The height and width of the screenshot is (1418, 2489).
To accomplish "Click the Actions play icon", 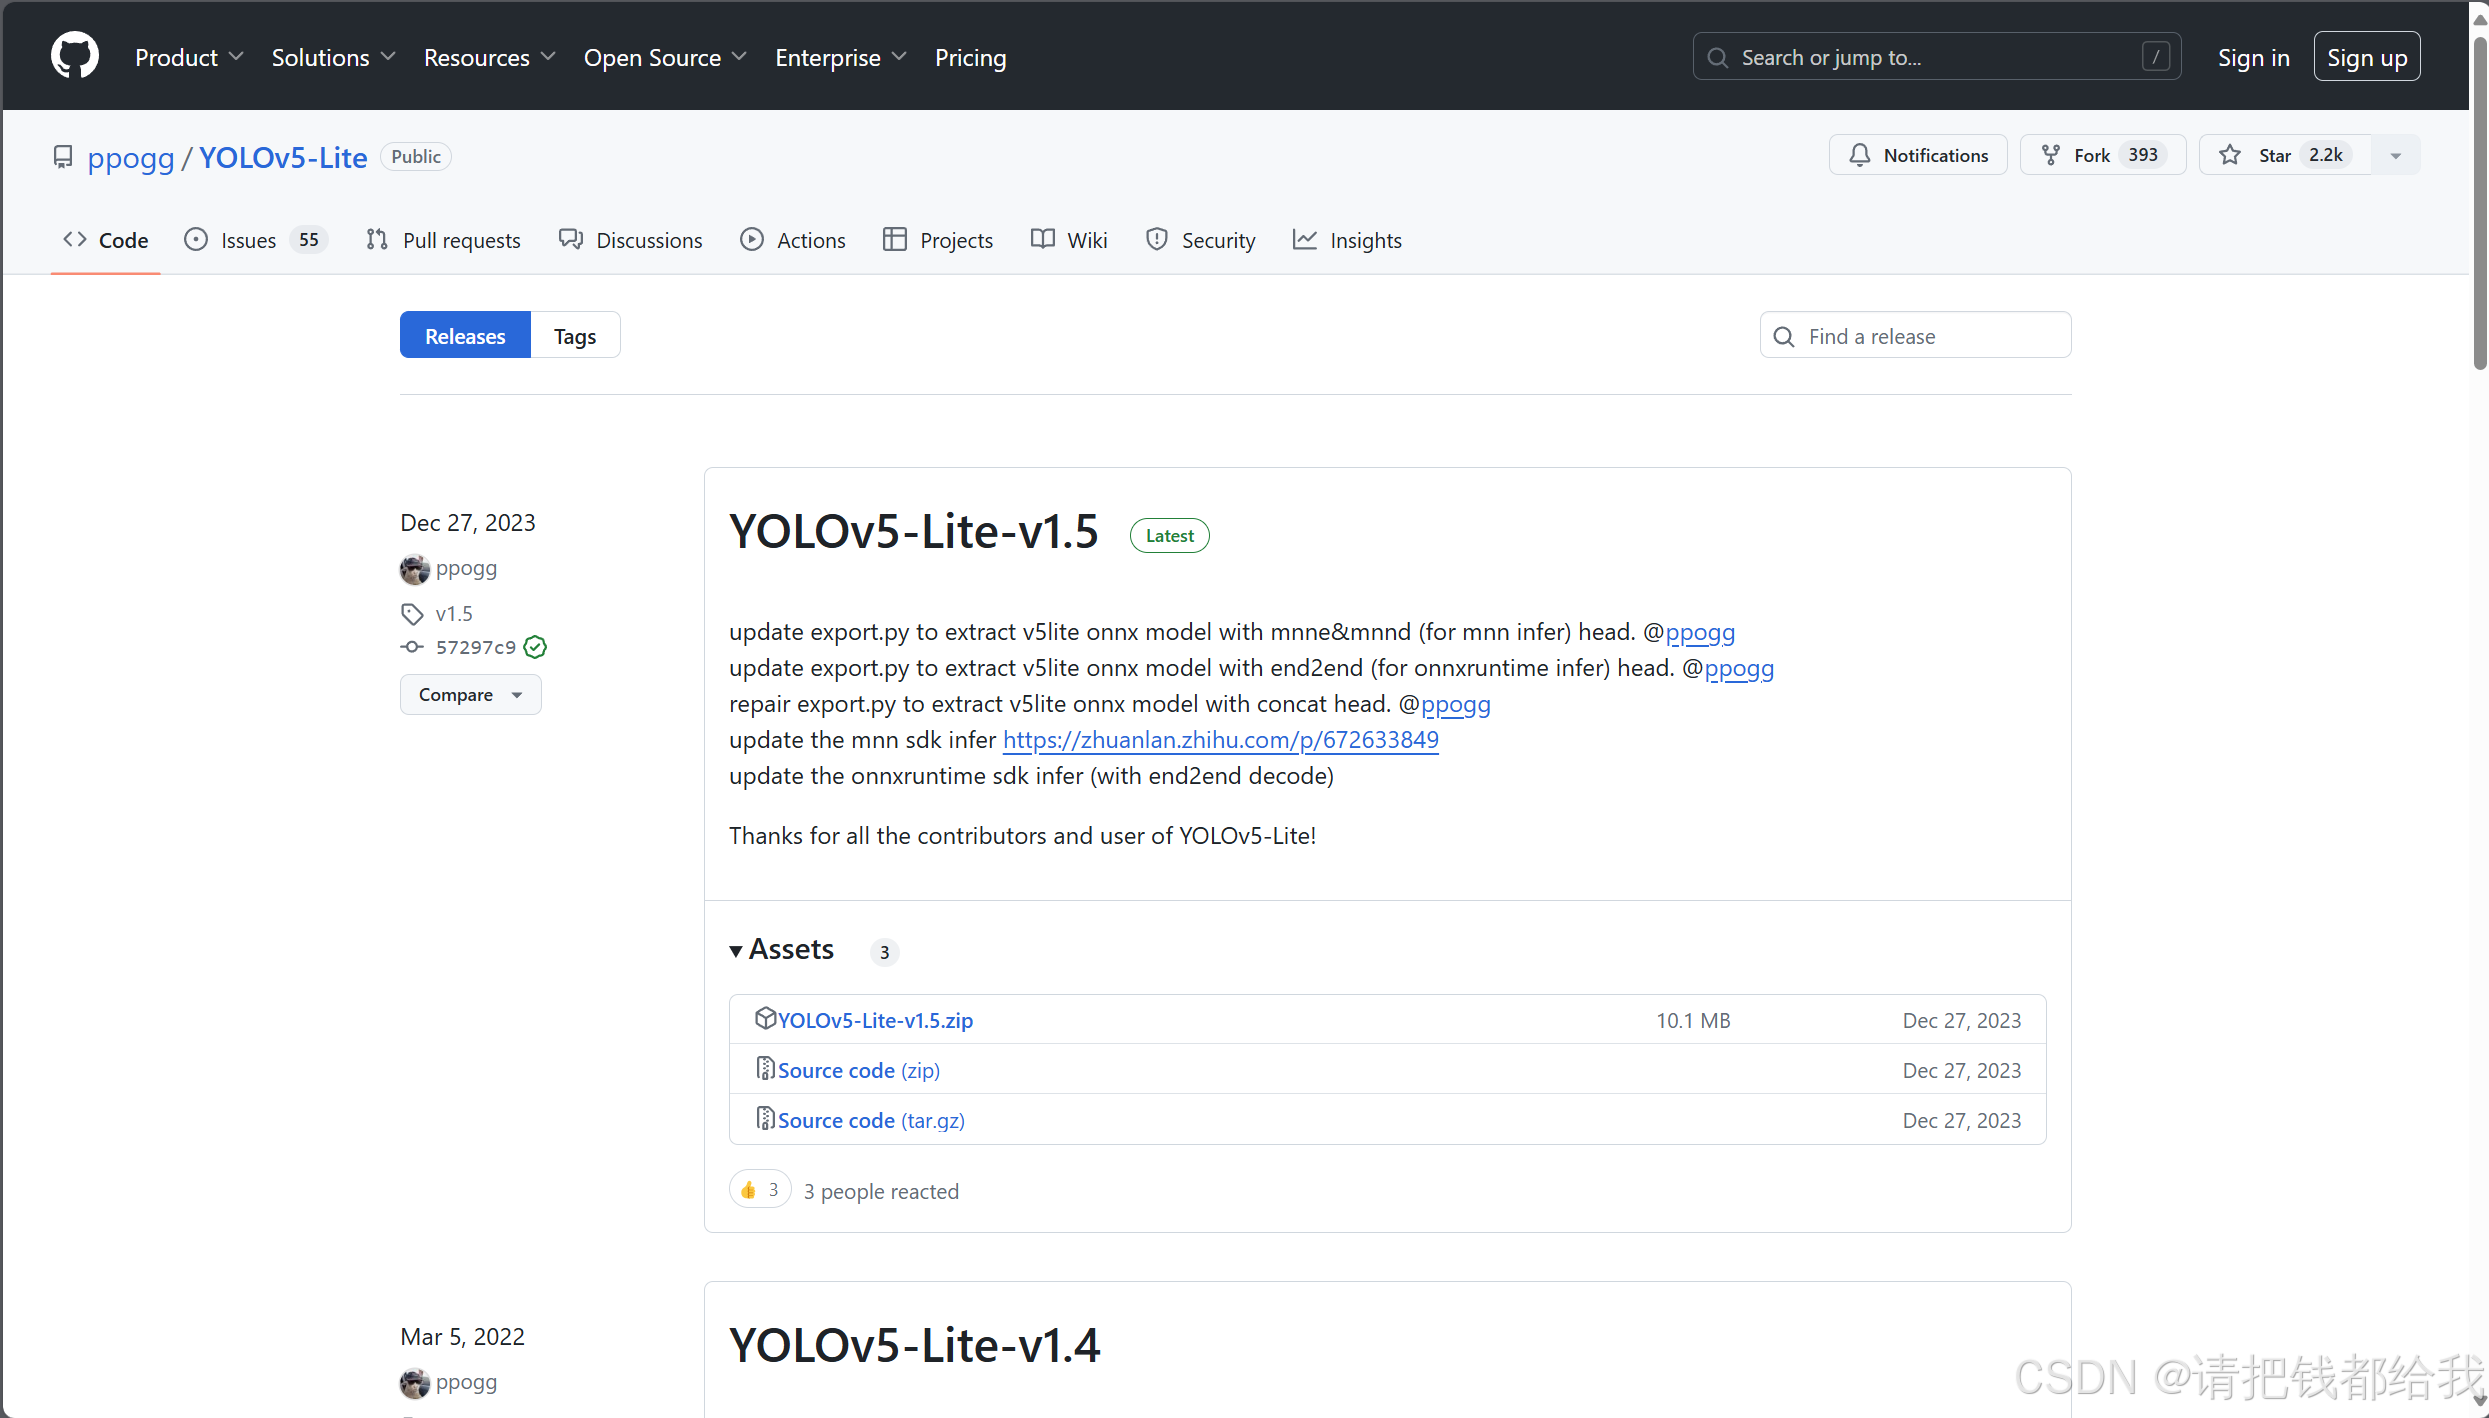I will click(752, 240).
